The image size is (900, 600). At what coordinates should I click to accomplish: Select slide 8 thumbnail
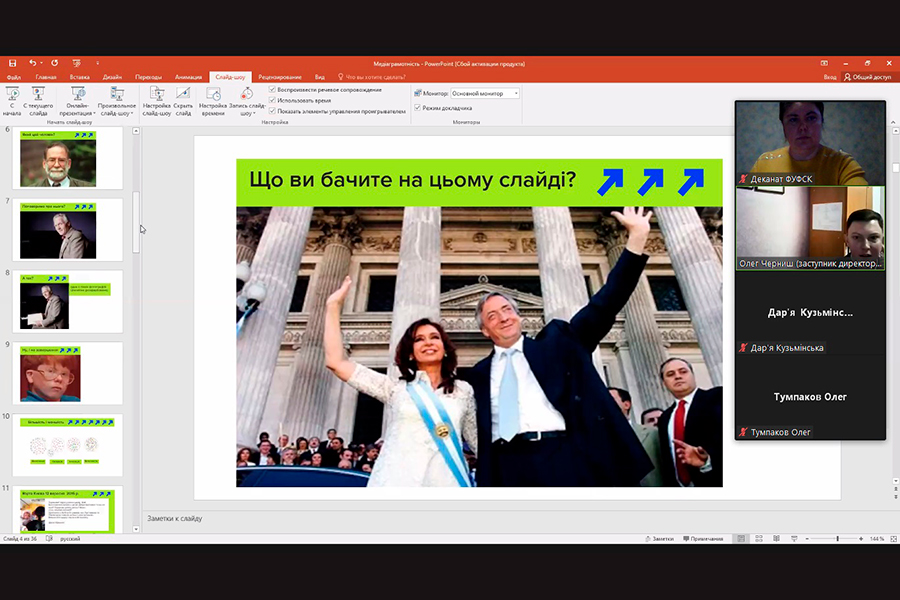point(67,301)
